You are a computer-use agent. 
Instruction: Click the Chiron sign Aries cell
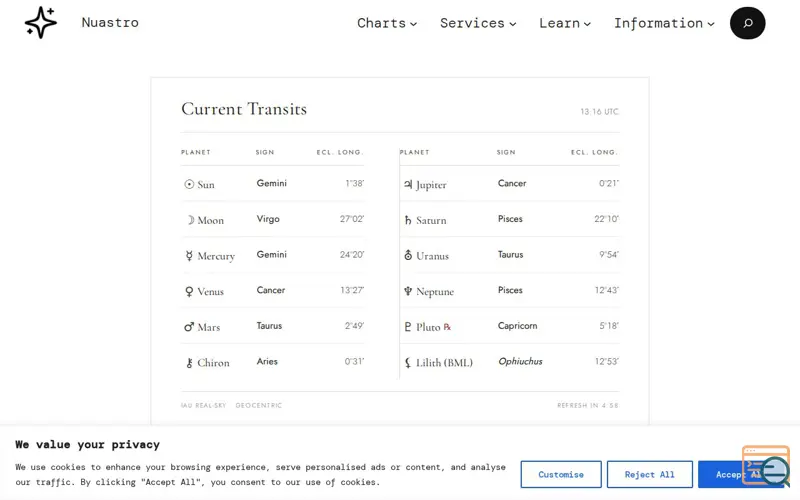click(267, 361)
